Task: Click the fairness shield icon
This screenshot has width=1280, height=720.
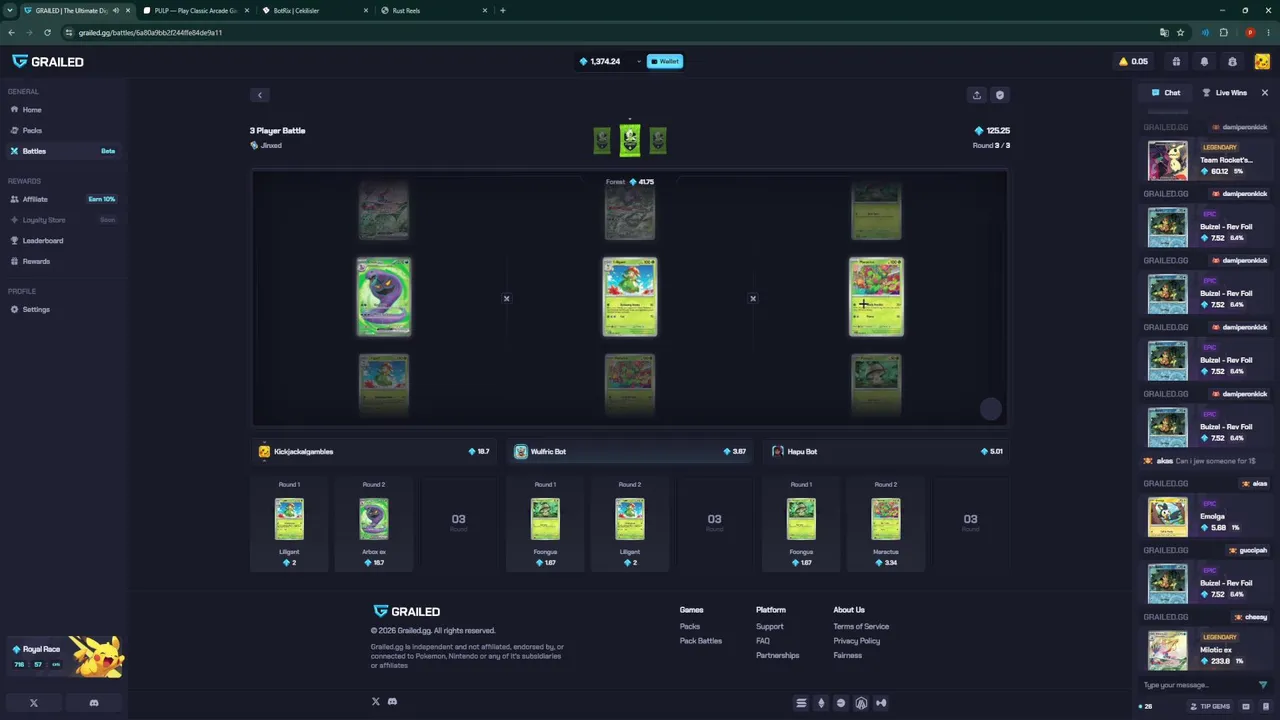Action: point(999,95)
